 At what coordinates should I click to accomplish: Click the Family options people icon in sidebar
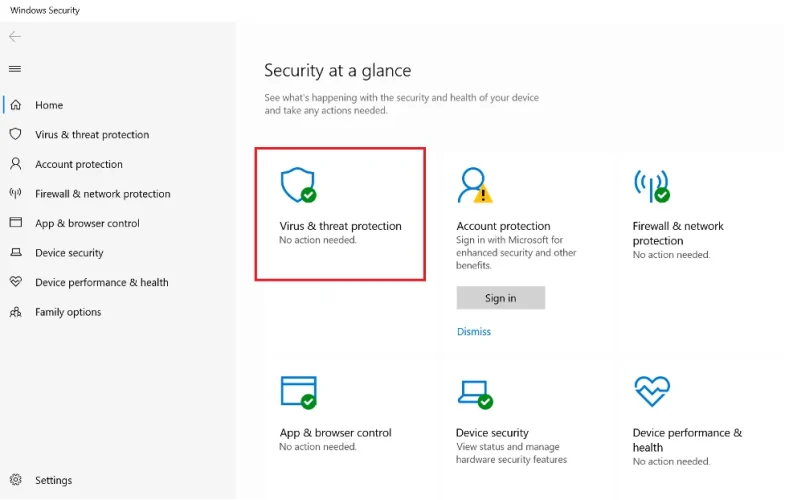pos(15,312)
